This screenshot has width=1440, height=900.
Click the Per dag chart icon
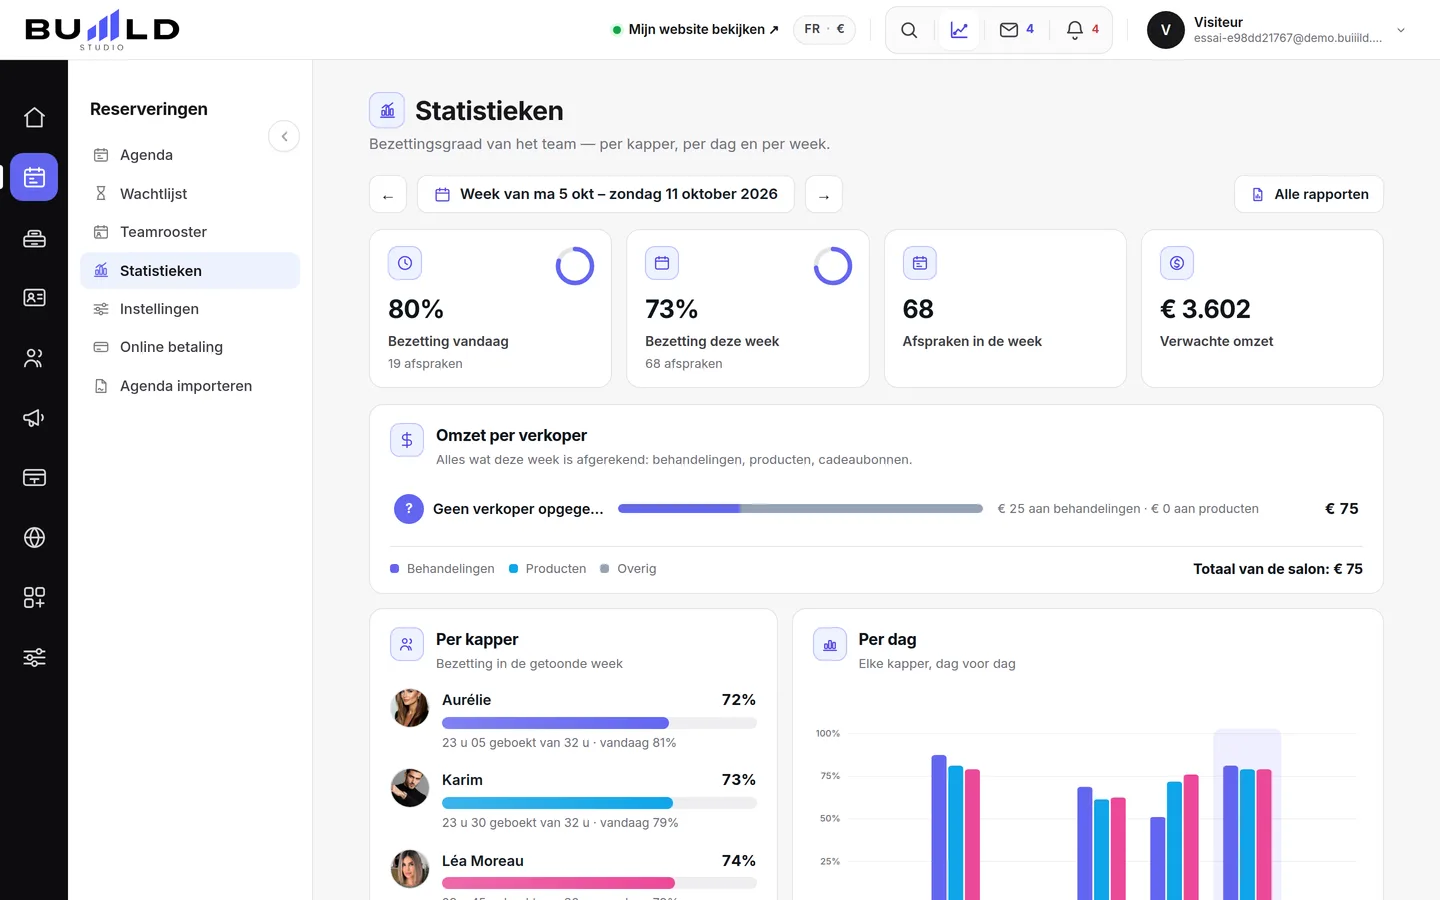tap(830, 645)
